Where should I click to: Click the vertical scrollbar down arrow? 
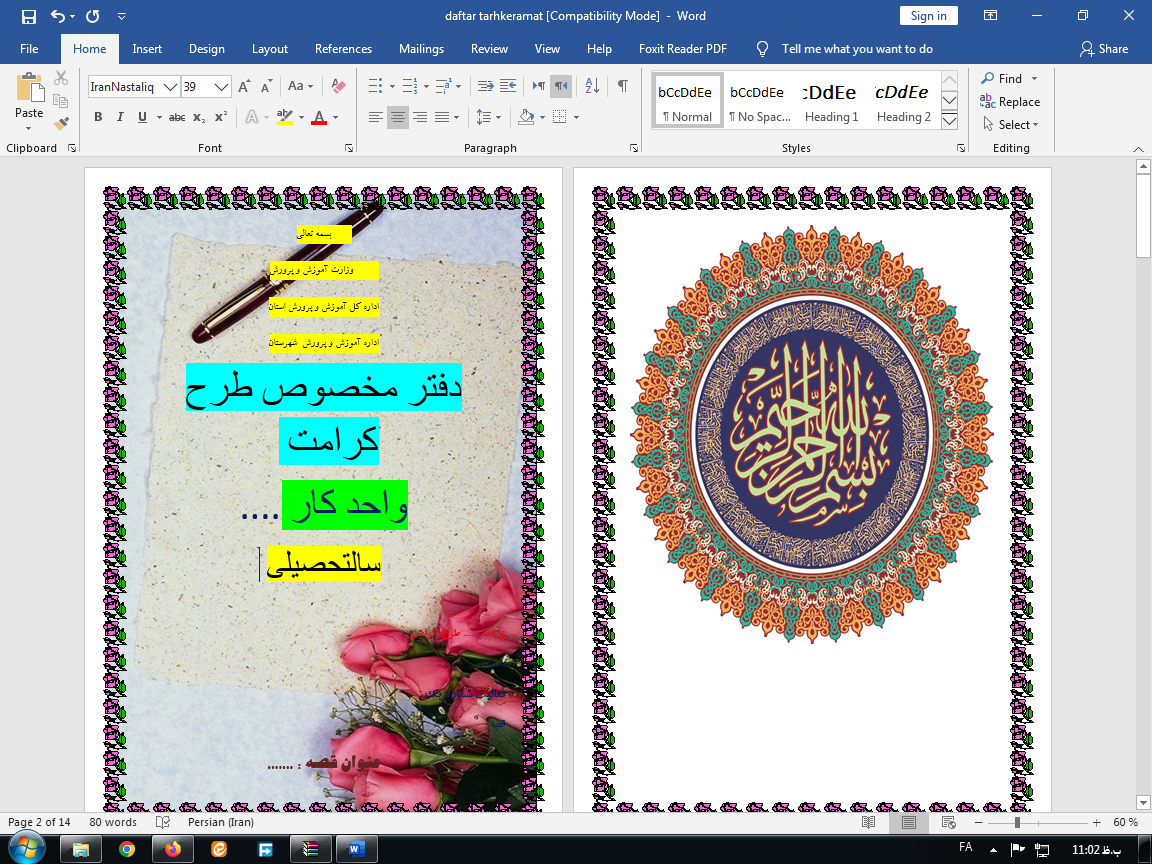coord(1143,803)
